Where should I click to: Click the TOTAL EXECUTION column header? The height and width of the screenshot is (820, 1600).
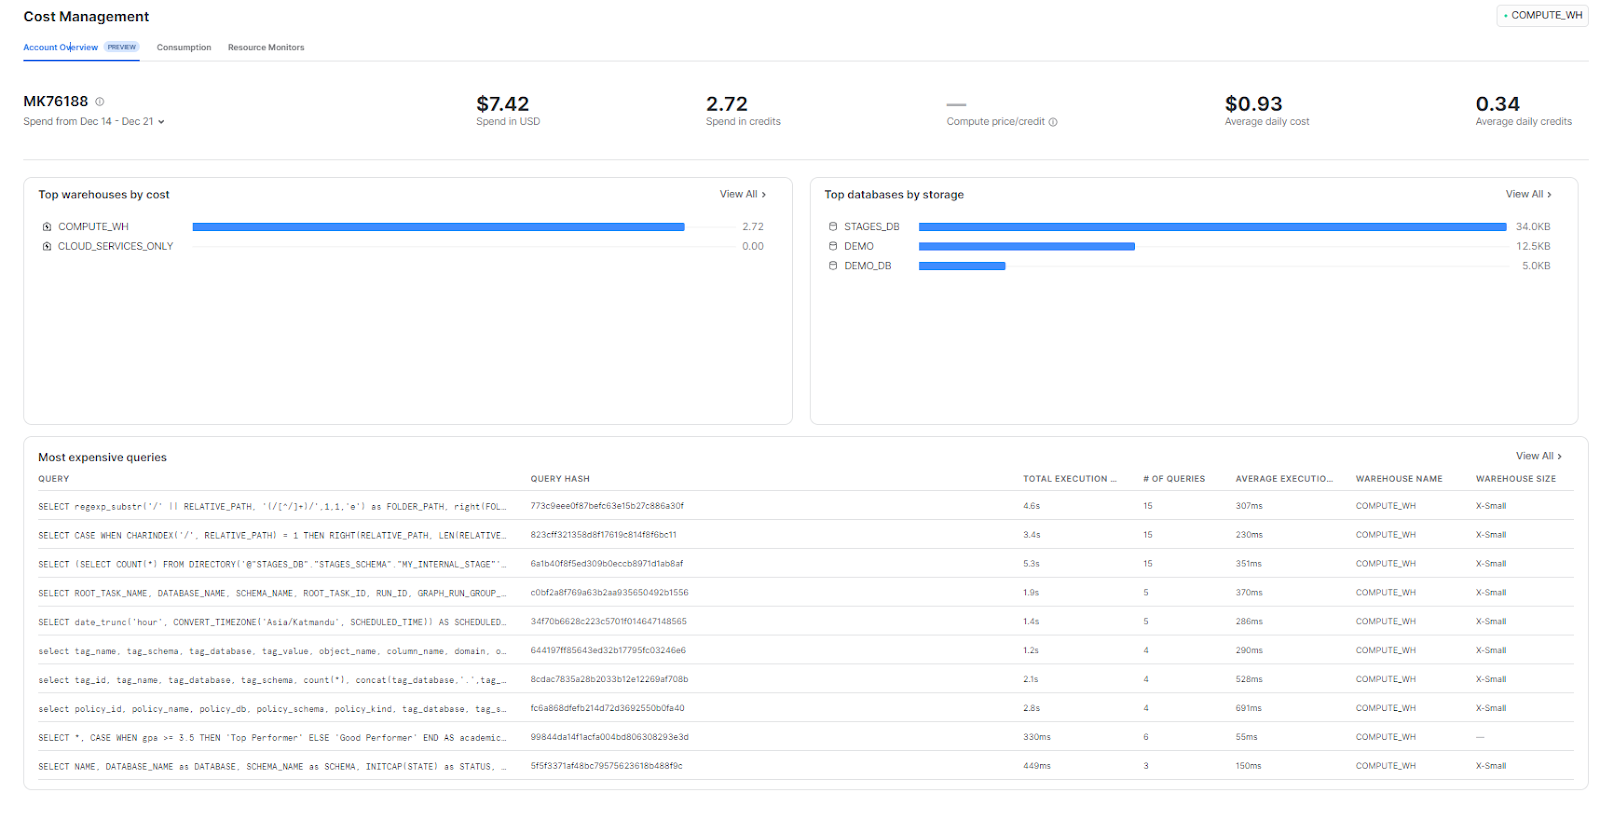[1070, 479]
